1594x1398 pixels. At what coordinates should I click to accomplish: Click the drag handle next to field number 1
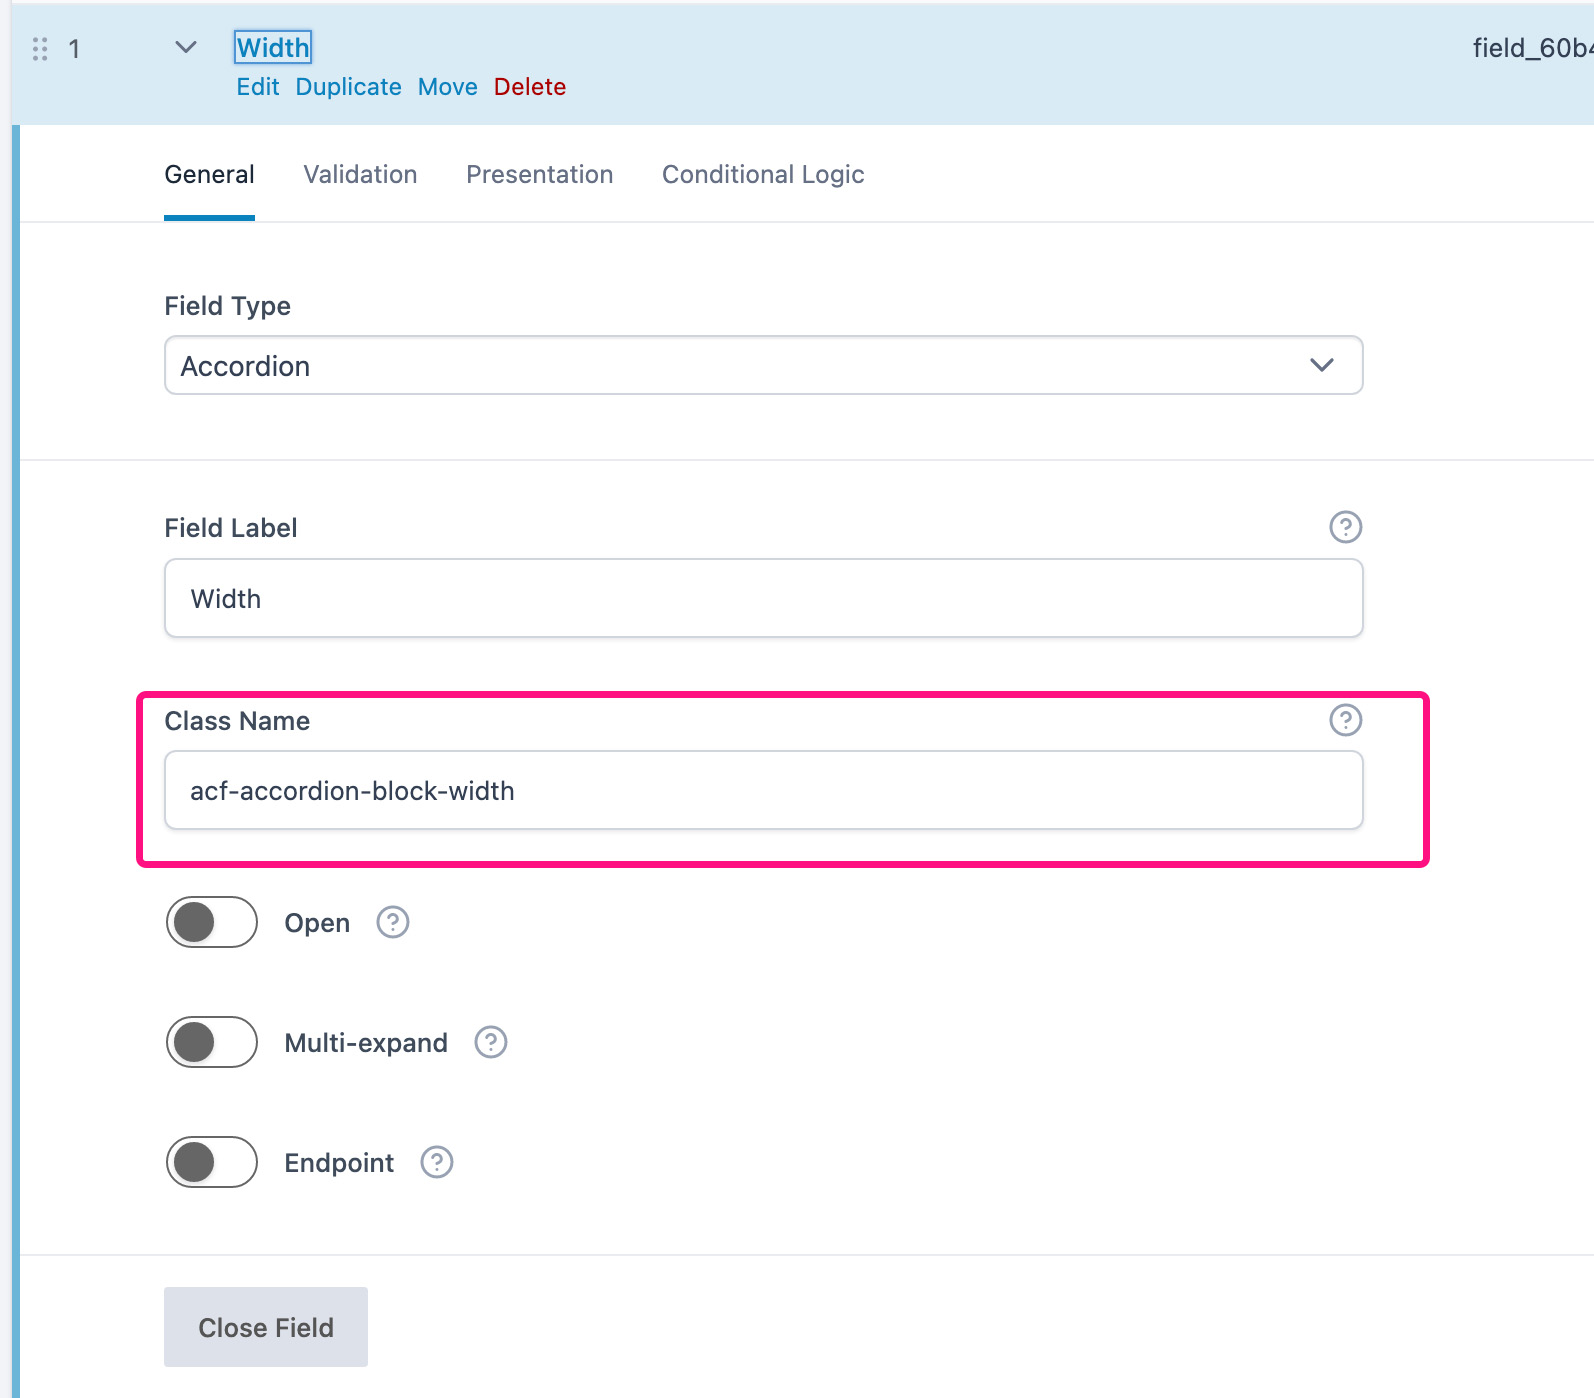click(40, 48)
